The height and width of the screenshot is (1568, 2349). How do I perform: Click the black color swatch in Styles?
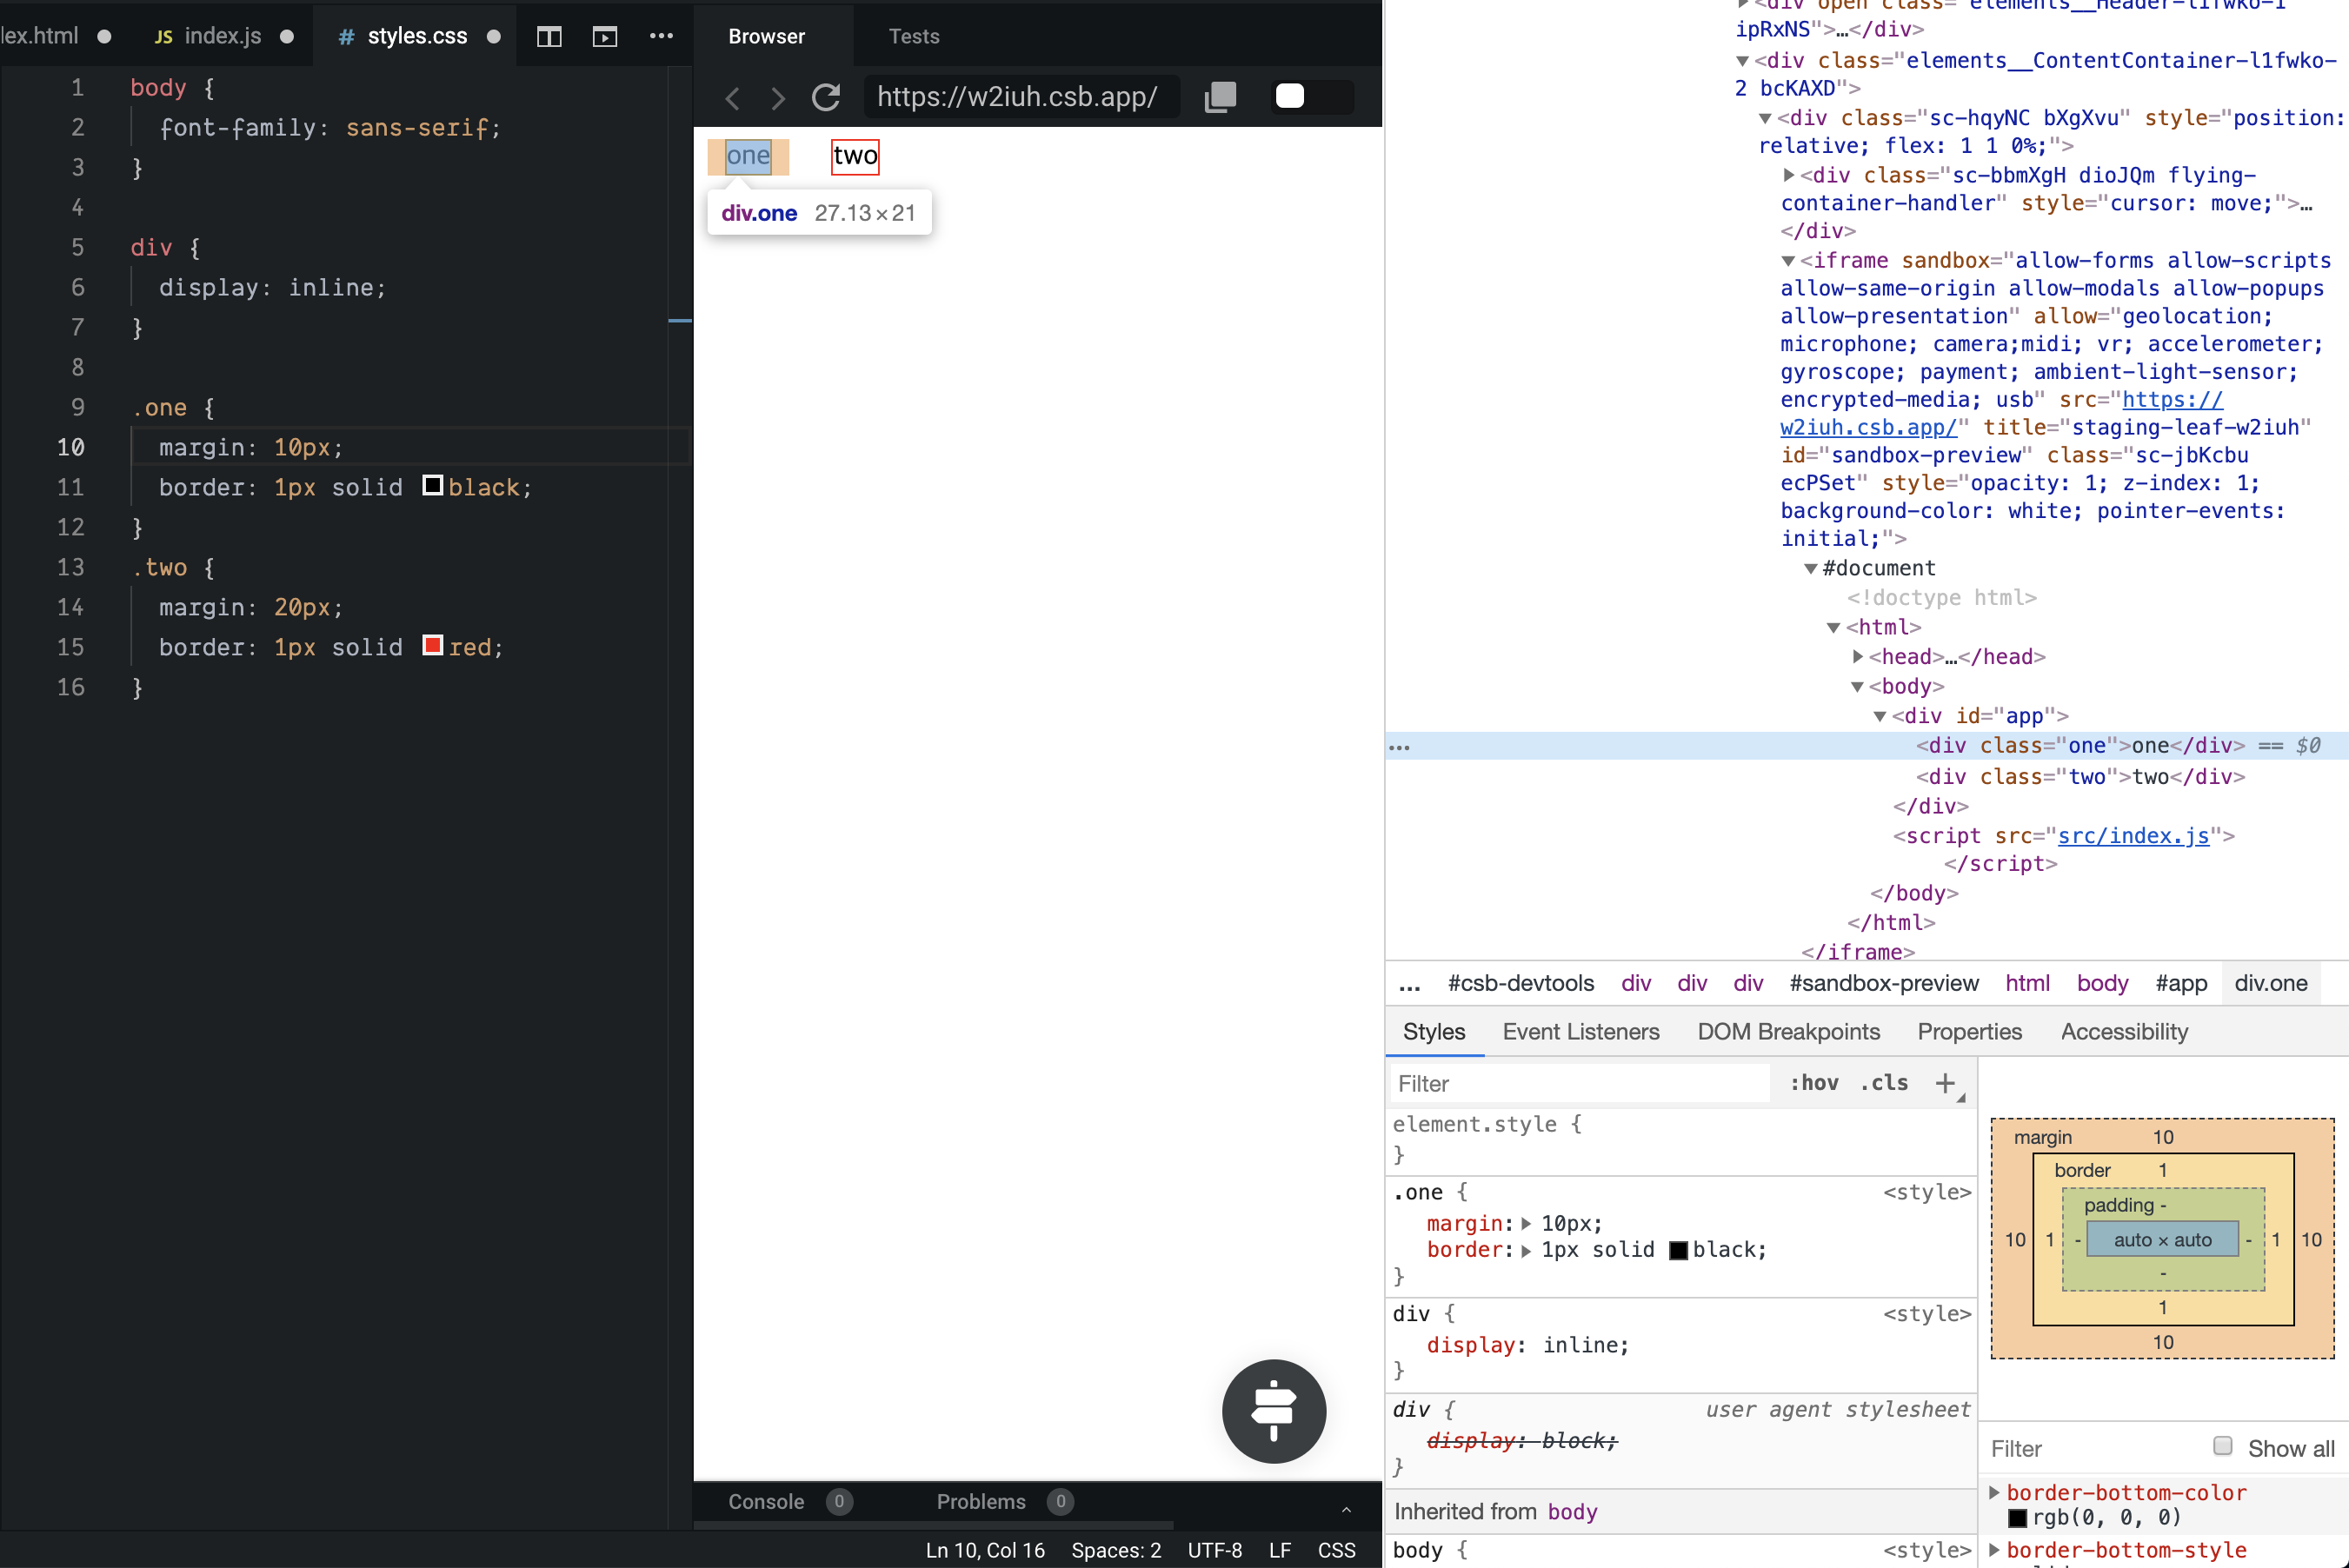click(1679, 1250)
